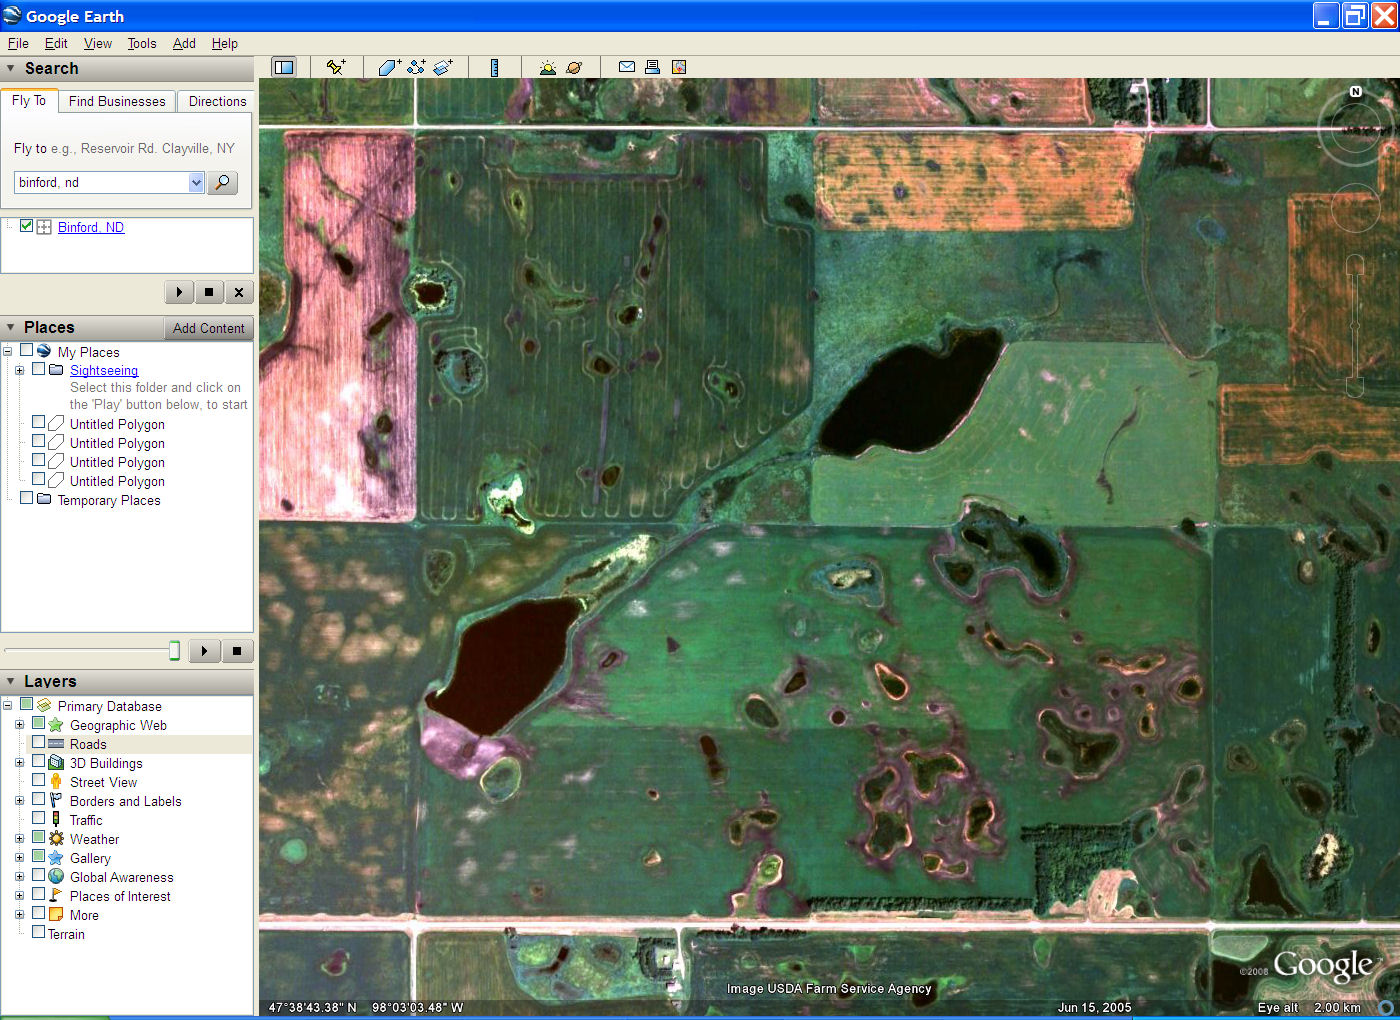Viewport: 1400px width, 1020px height.
Task: Click the Weather sun layer icon
Action: [x=56, y=839]
